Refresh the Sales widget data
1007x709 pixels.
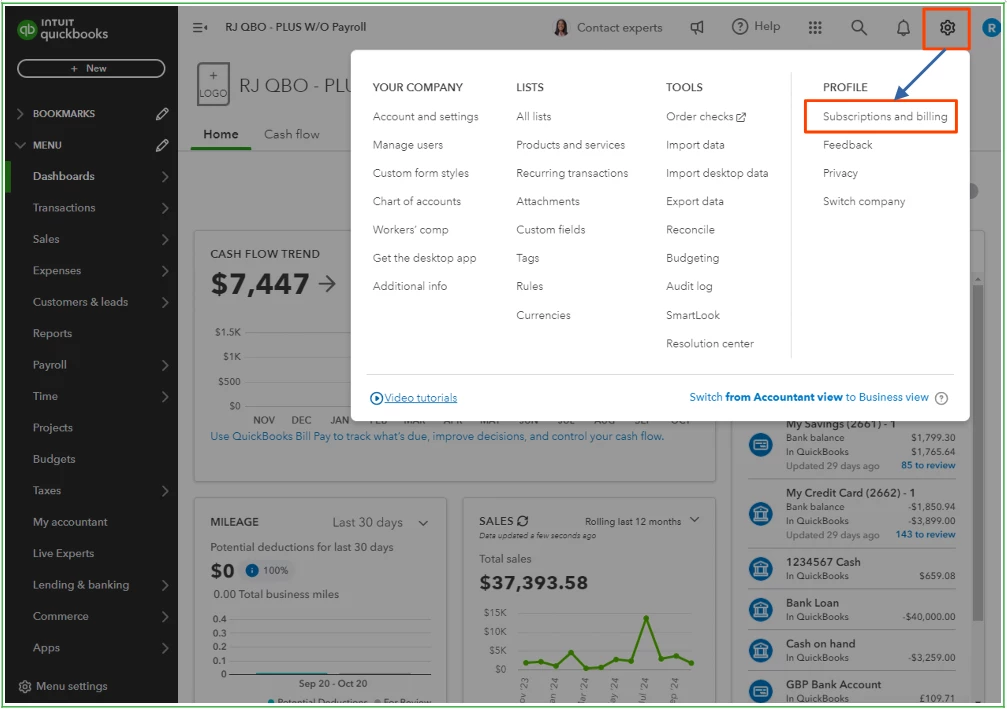click(x=523, y=521)
